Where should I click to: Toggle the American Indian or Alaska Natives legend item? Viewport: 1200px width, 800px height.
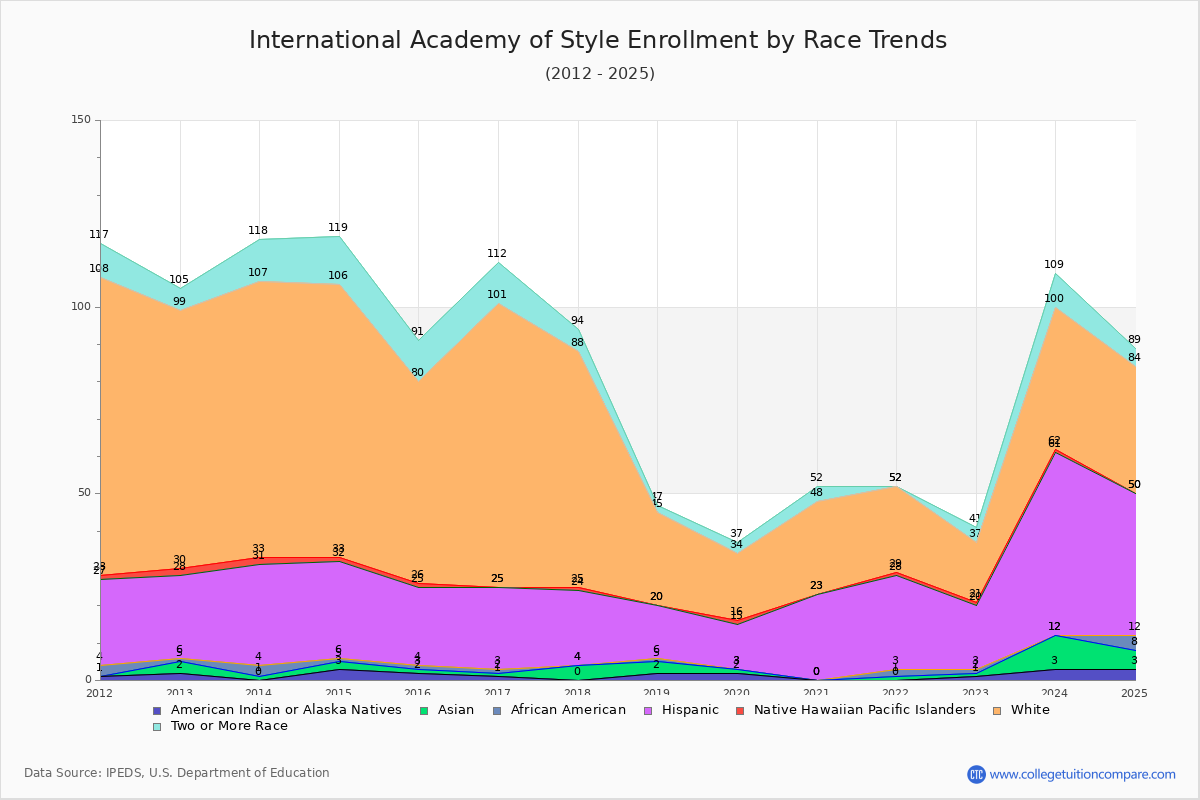(286, 710)
